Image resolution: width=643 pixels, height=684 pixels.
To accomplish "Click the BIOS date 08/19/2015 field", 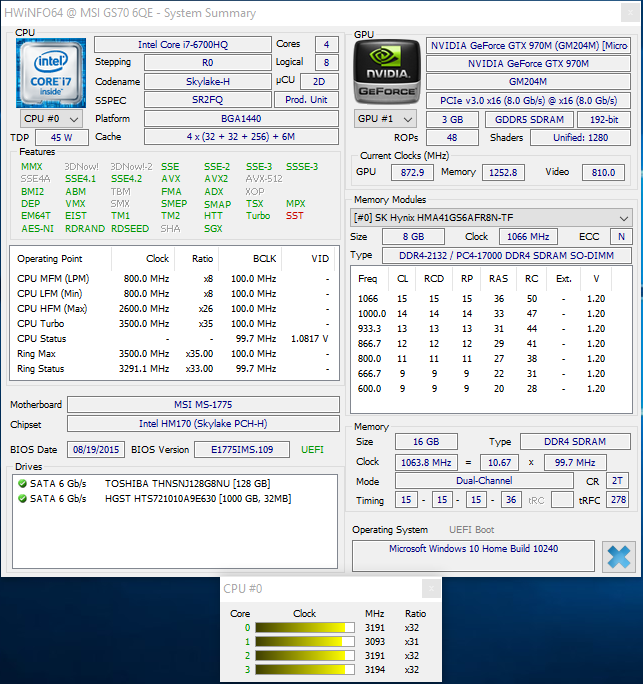I will click(96, 449).
